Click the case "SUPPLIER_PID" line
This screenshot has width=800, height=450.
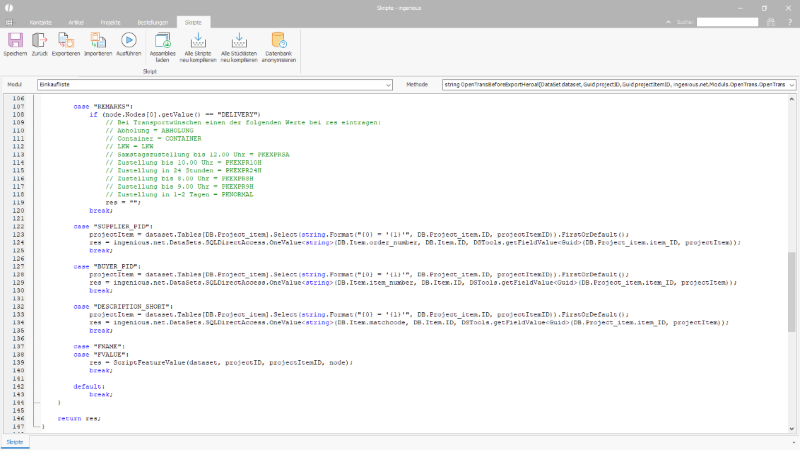tap(113, 227)
